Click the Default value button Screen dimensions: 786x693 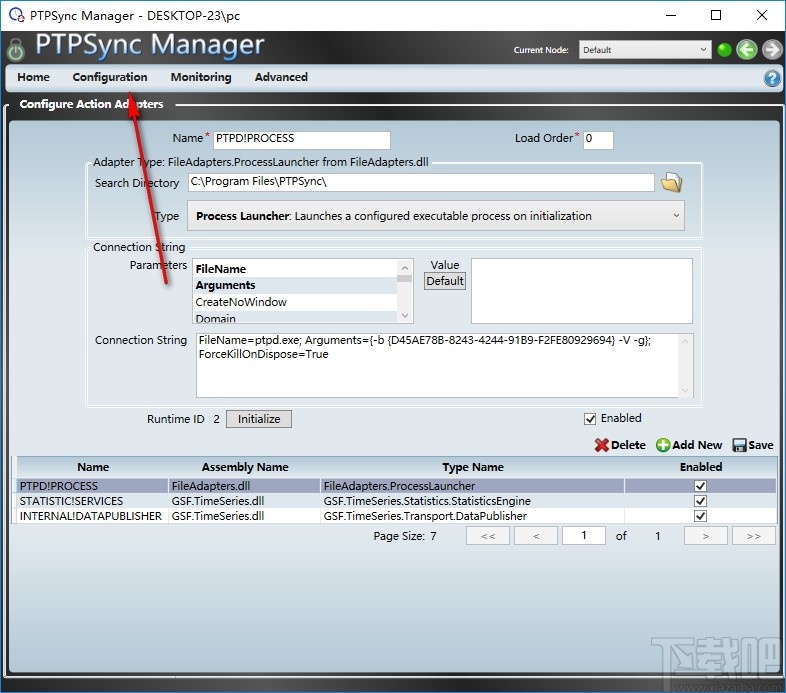pos(445,281)
